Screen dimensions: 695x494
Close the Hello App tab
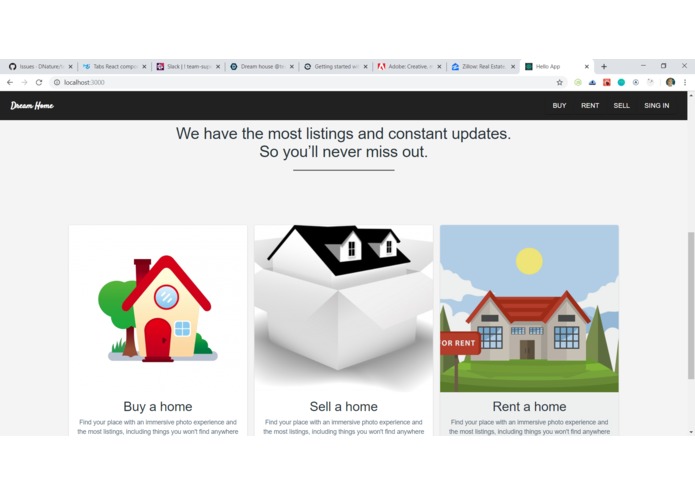(586, 66)
